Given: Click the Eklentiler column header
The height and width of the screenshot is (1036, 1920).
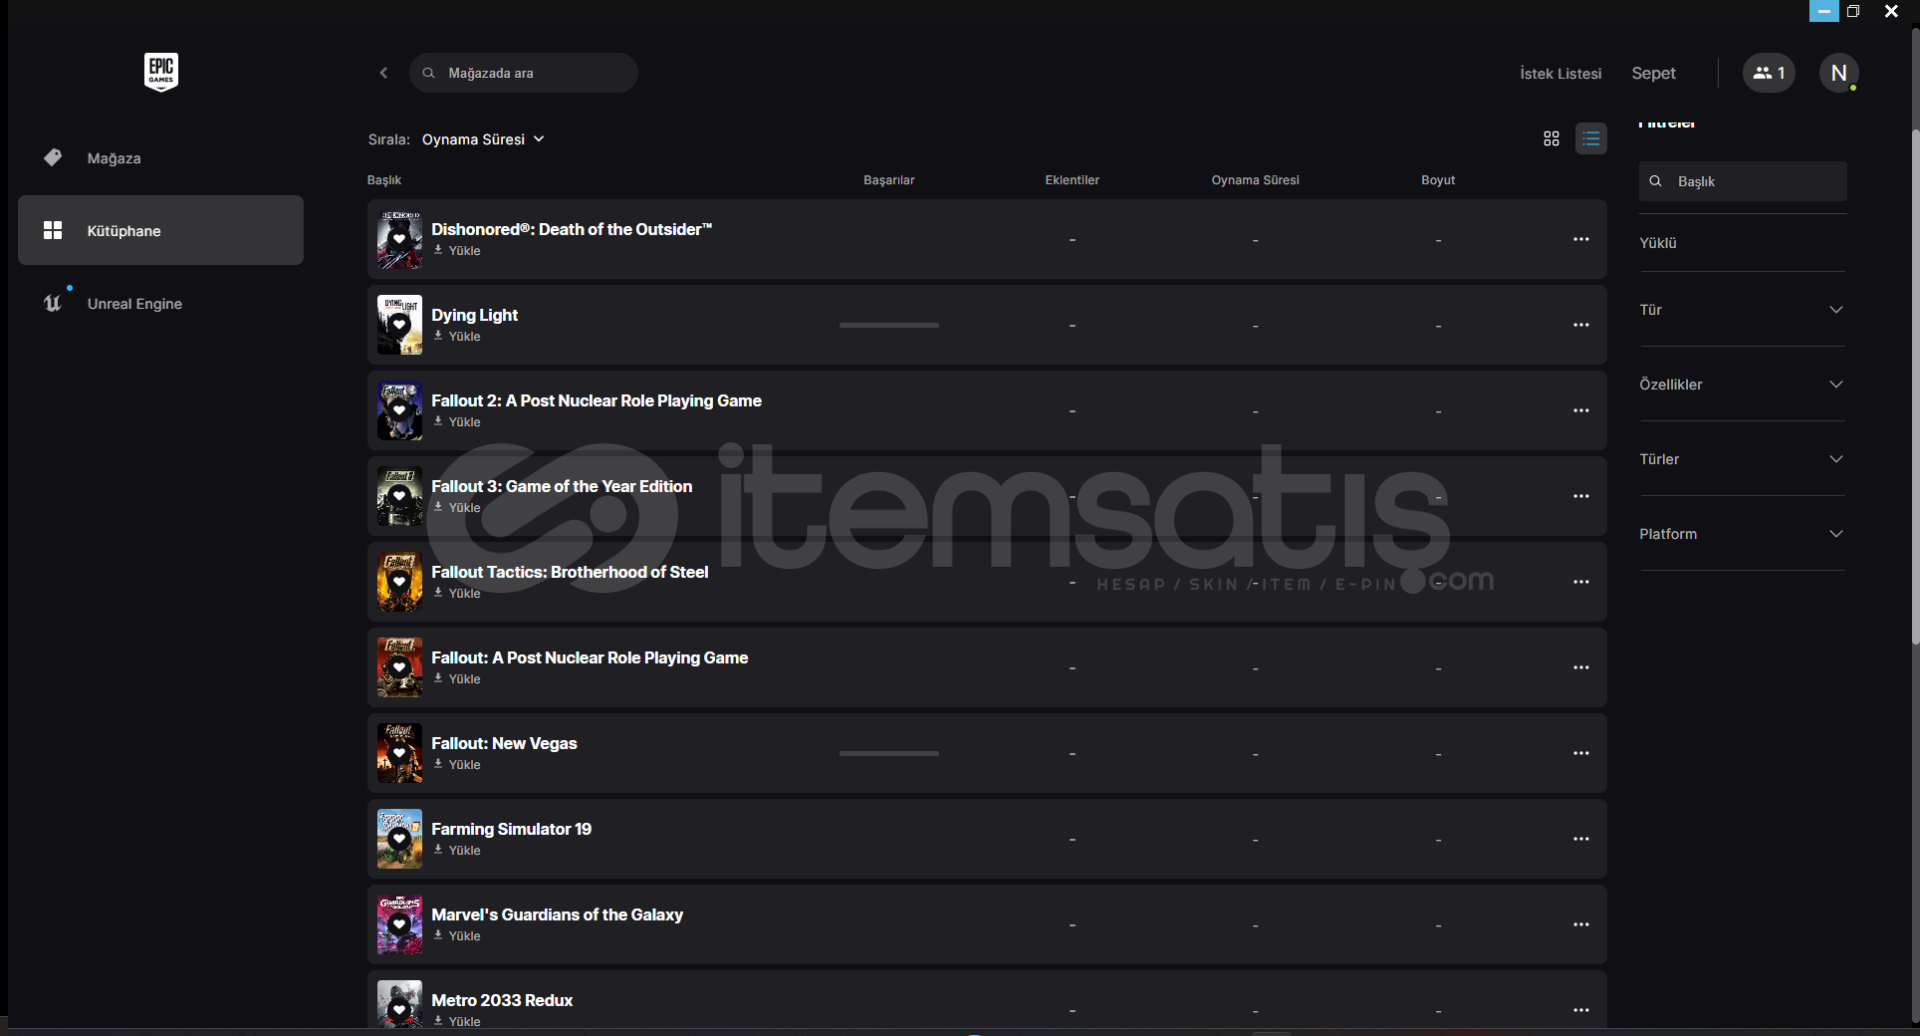Looking at the screenshot, I should [1072, 180].
